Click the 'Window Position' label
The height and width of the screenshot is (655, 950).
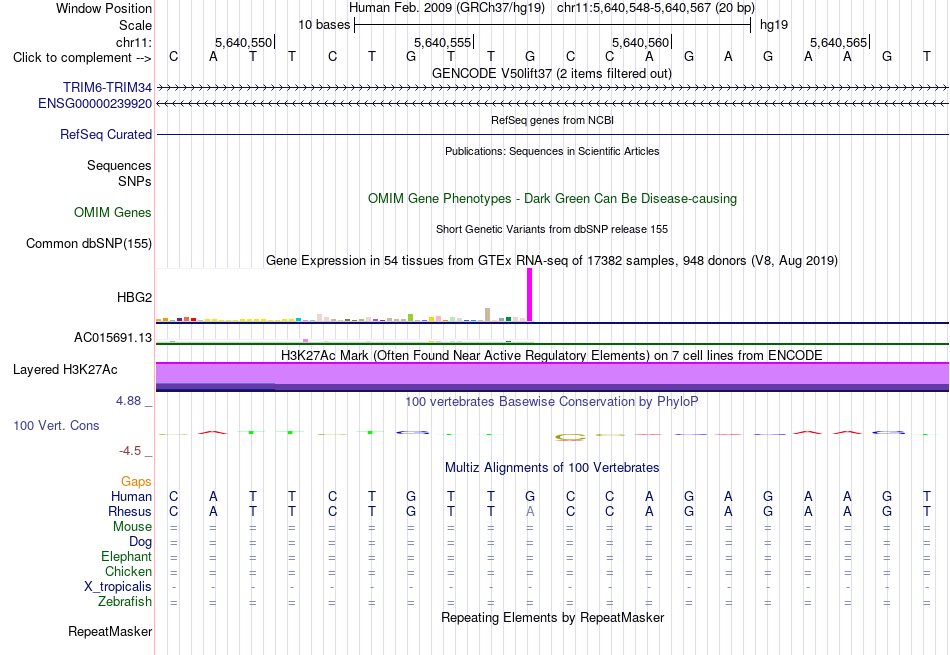tap(104, 8)
